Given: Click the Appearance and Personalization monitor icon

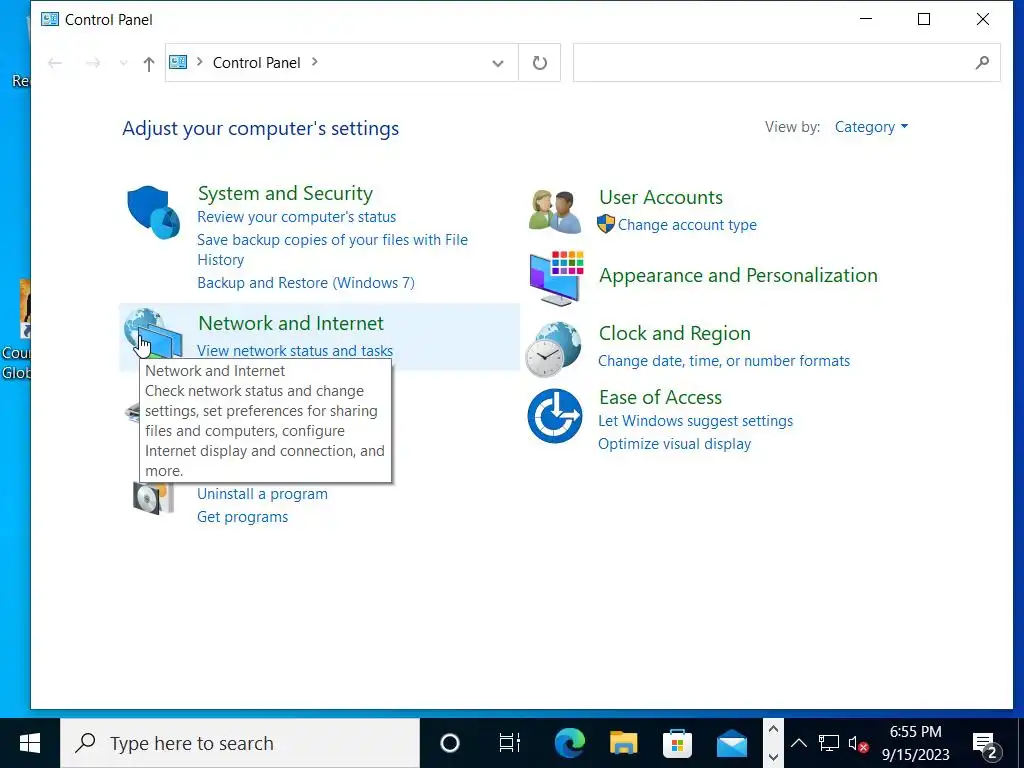Looking at the screenshot, I should [x=556, y=278].
